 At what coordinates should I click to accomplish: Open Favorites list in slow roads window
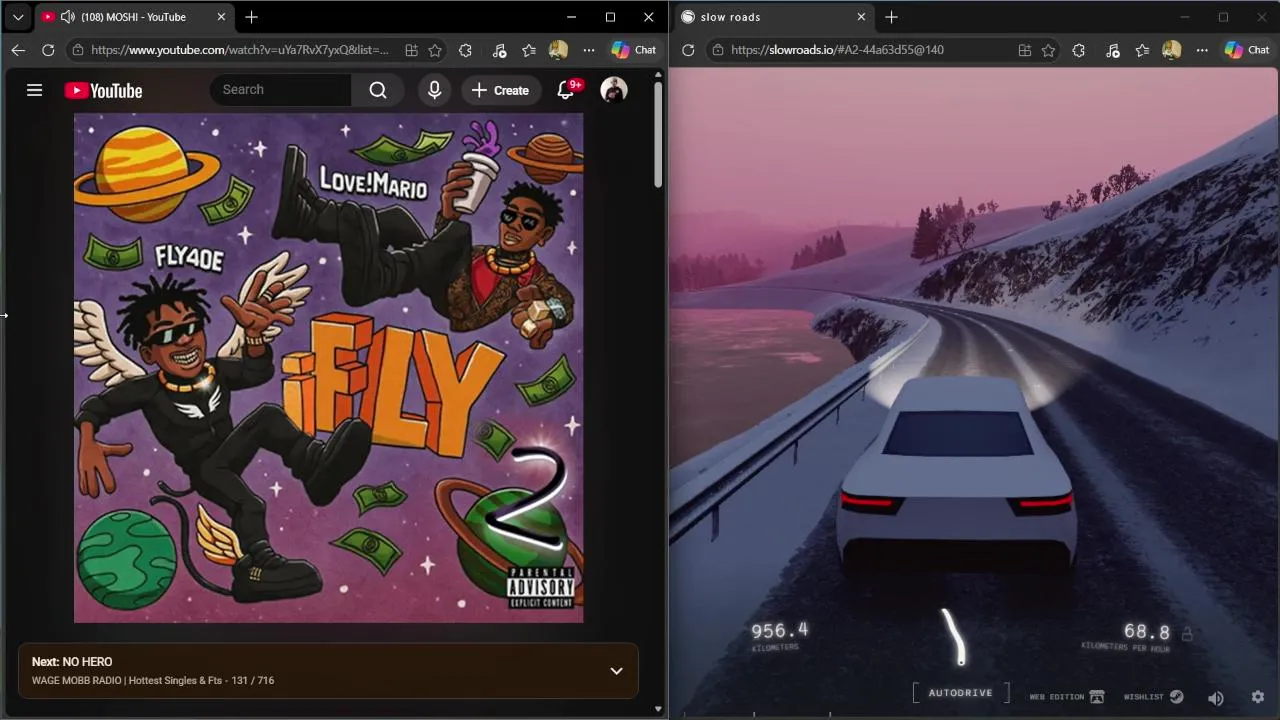pos(1142,50)
